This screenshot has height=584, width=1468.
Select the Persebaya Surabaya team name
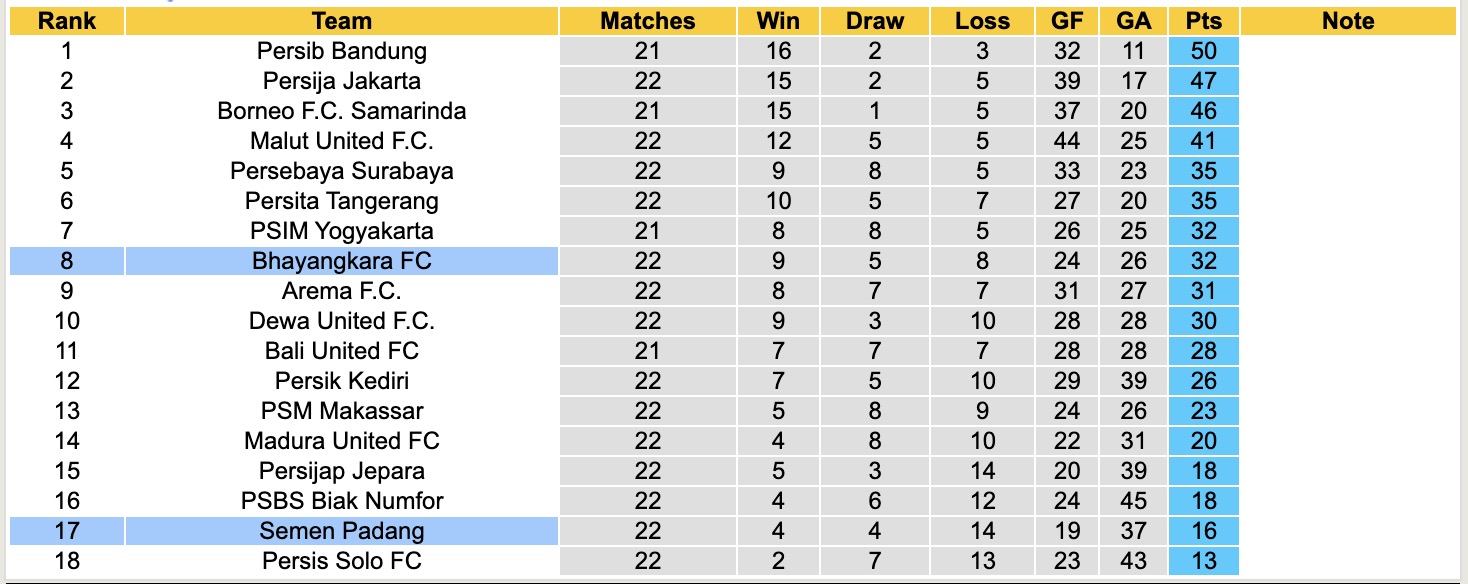coord(342,171)
